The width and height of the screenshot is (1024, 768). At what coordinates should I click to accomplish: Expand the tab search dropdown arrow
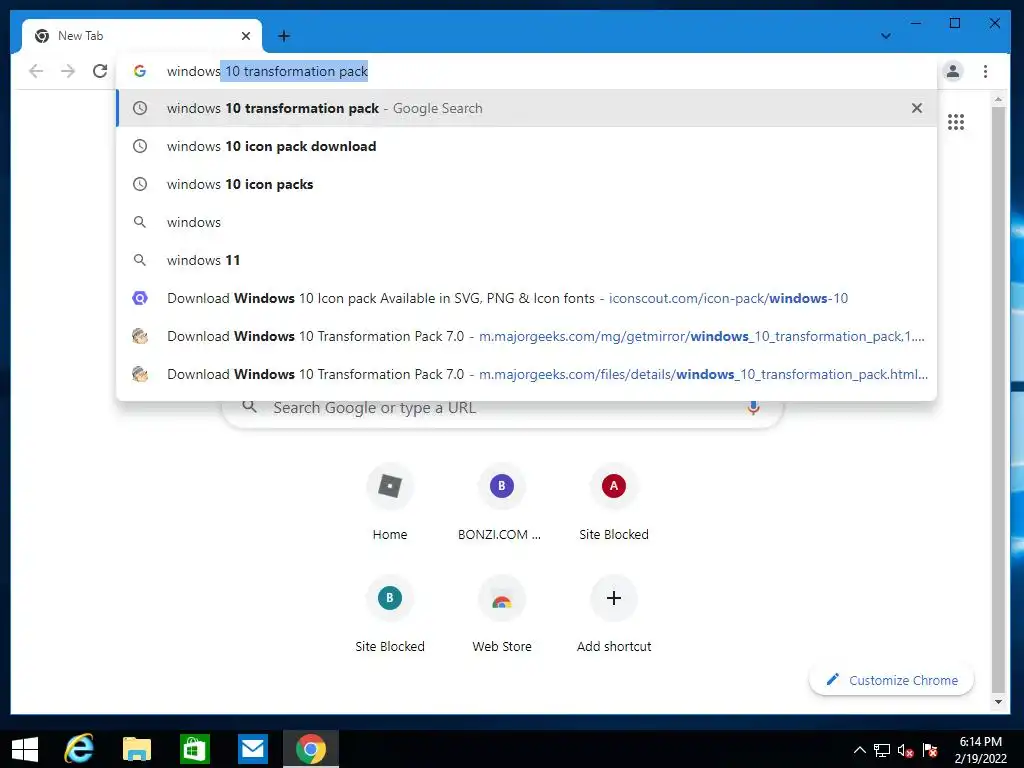(x=886, y=36)
